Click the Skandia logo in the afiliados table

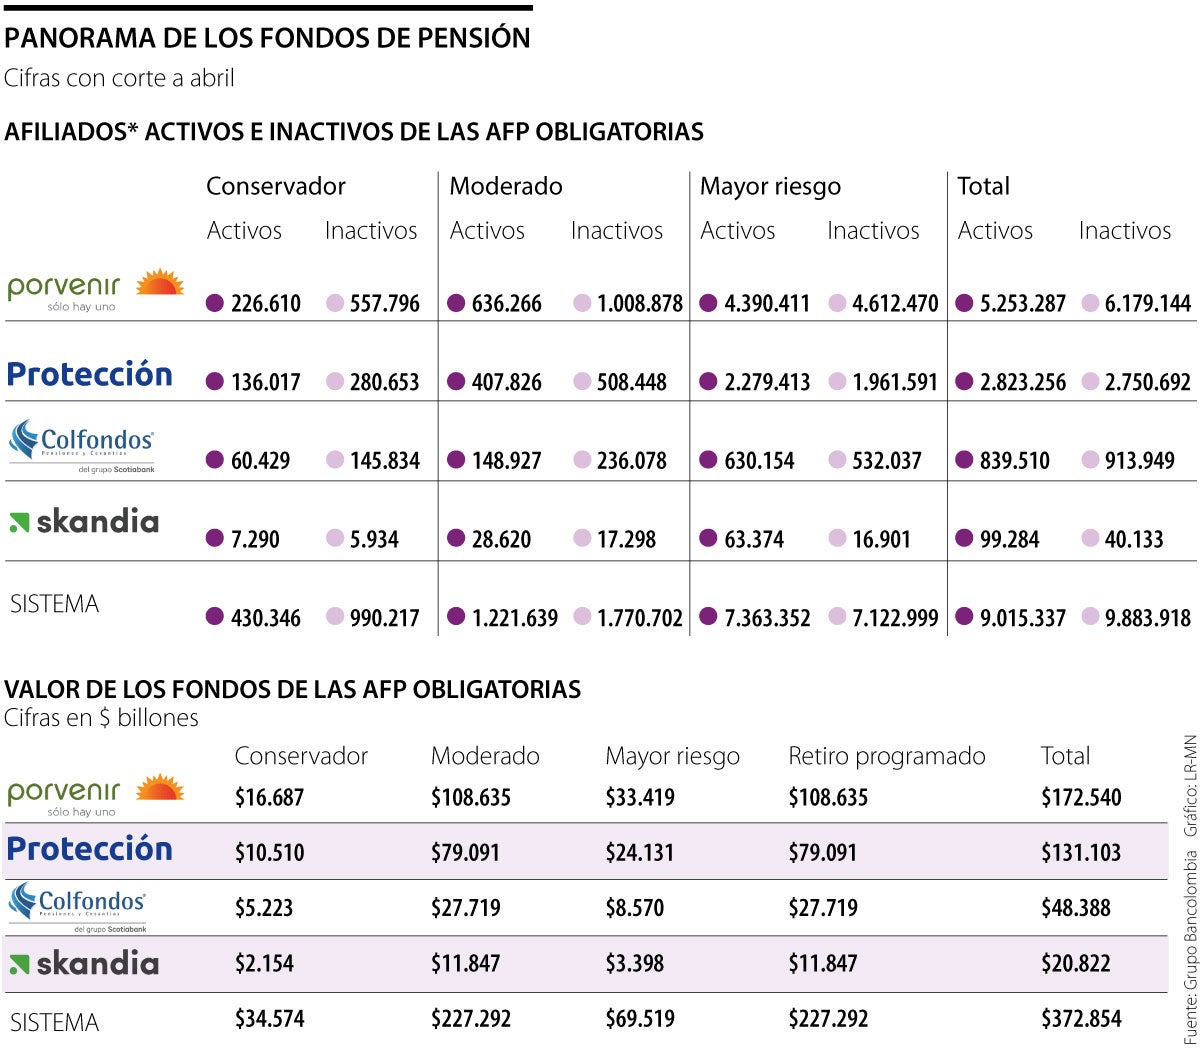click(84, 521)
